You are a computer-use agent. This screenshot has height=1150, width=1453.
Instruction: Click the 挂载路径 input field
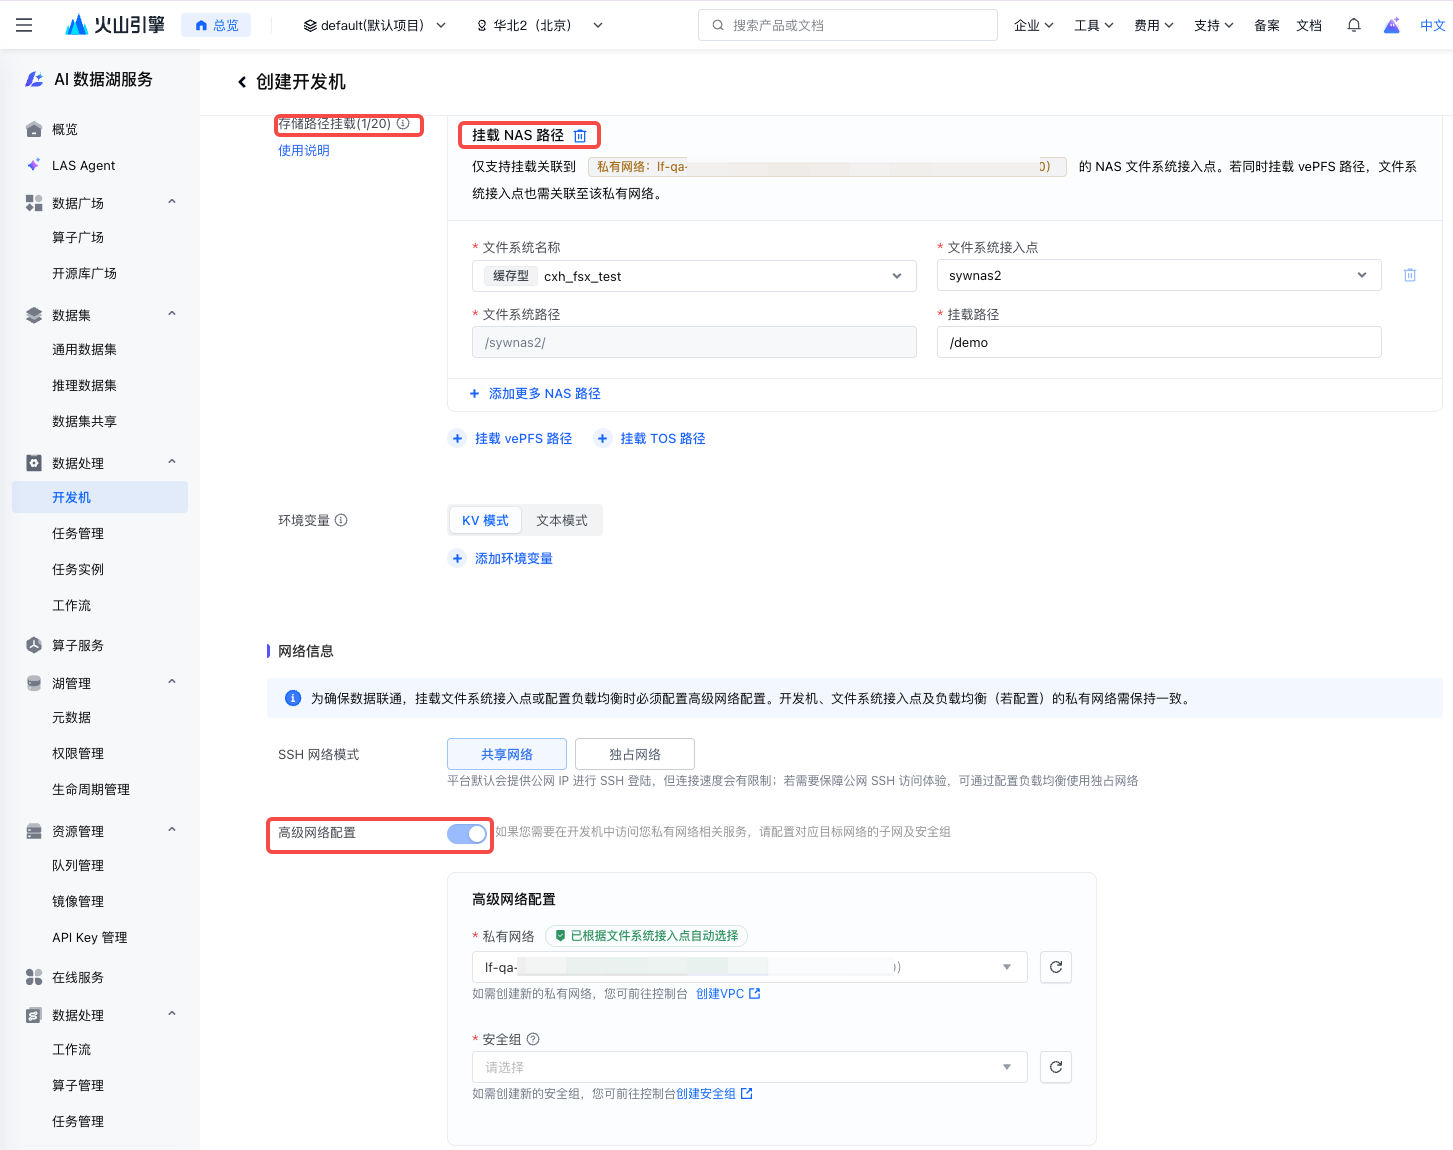pos(1158,342)
